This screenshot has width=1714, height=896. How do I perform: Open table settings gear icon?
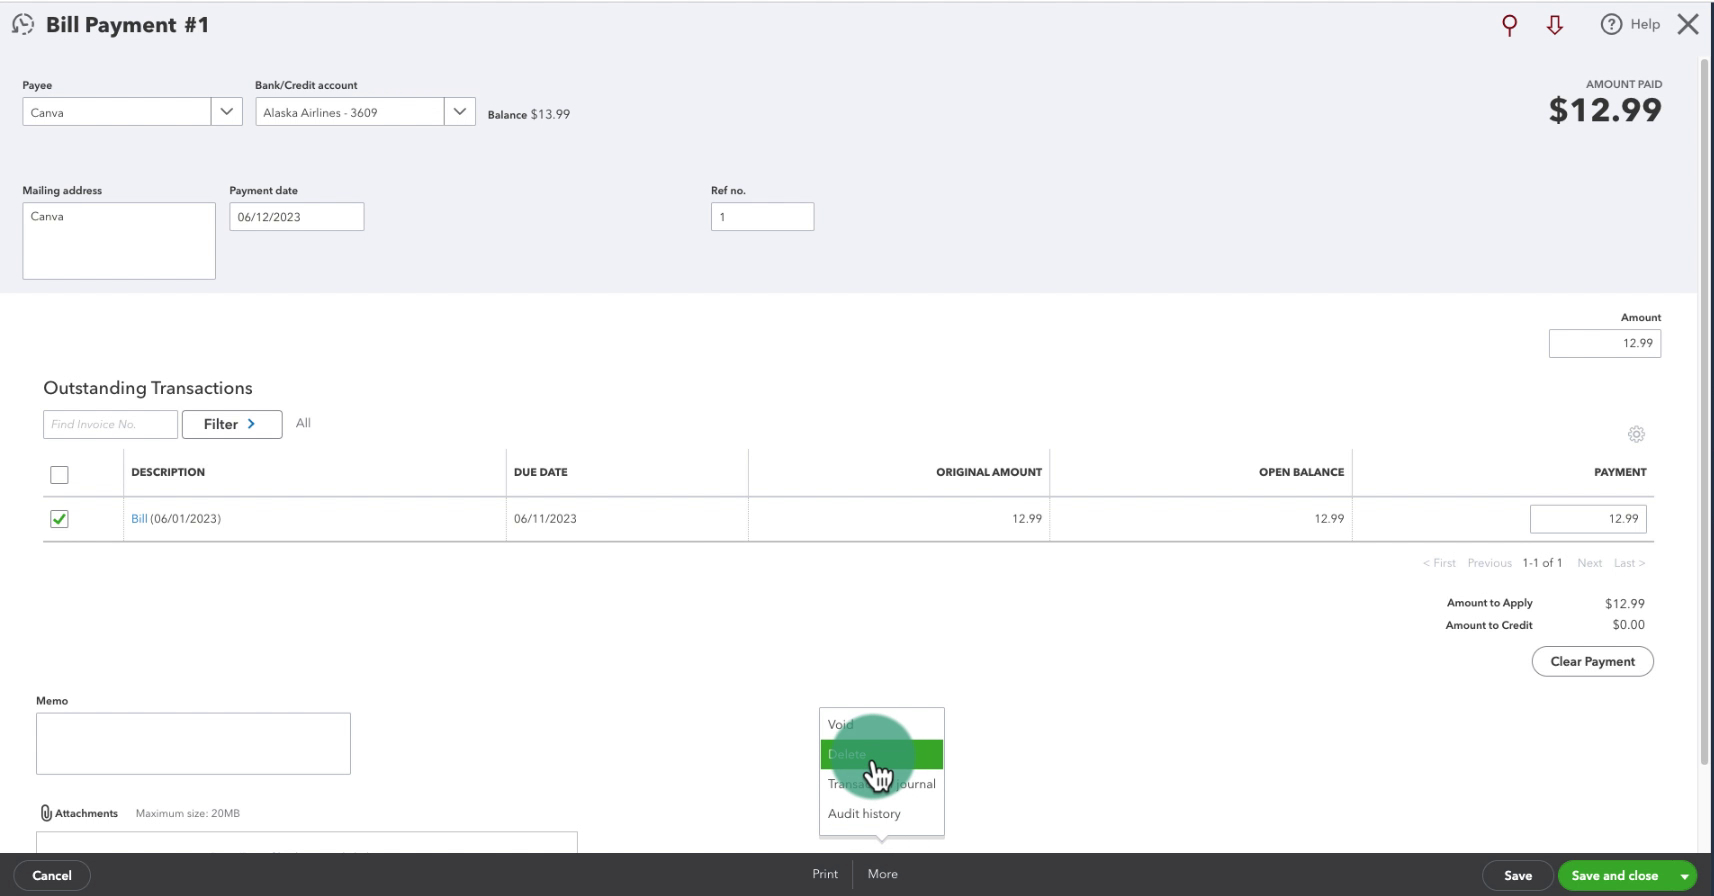point(1636,434)
